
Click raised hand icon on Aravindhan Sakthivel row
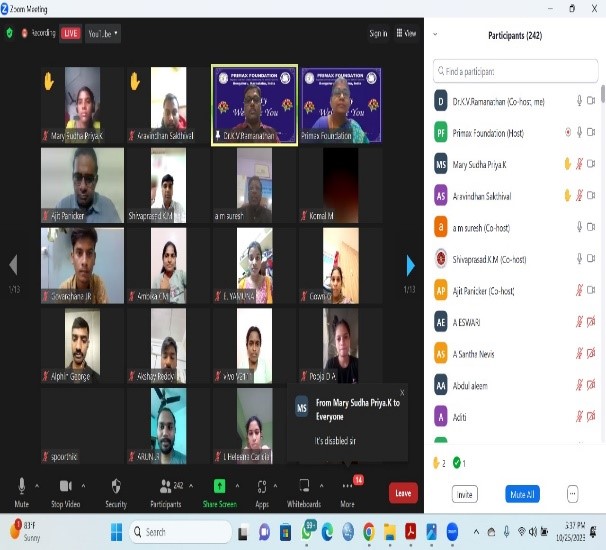coord(567,196)
